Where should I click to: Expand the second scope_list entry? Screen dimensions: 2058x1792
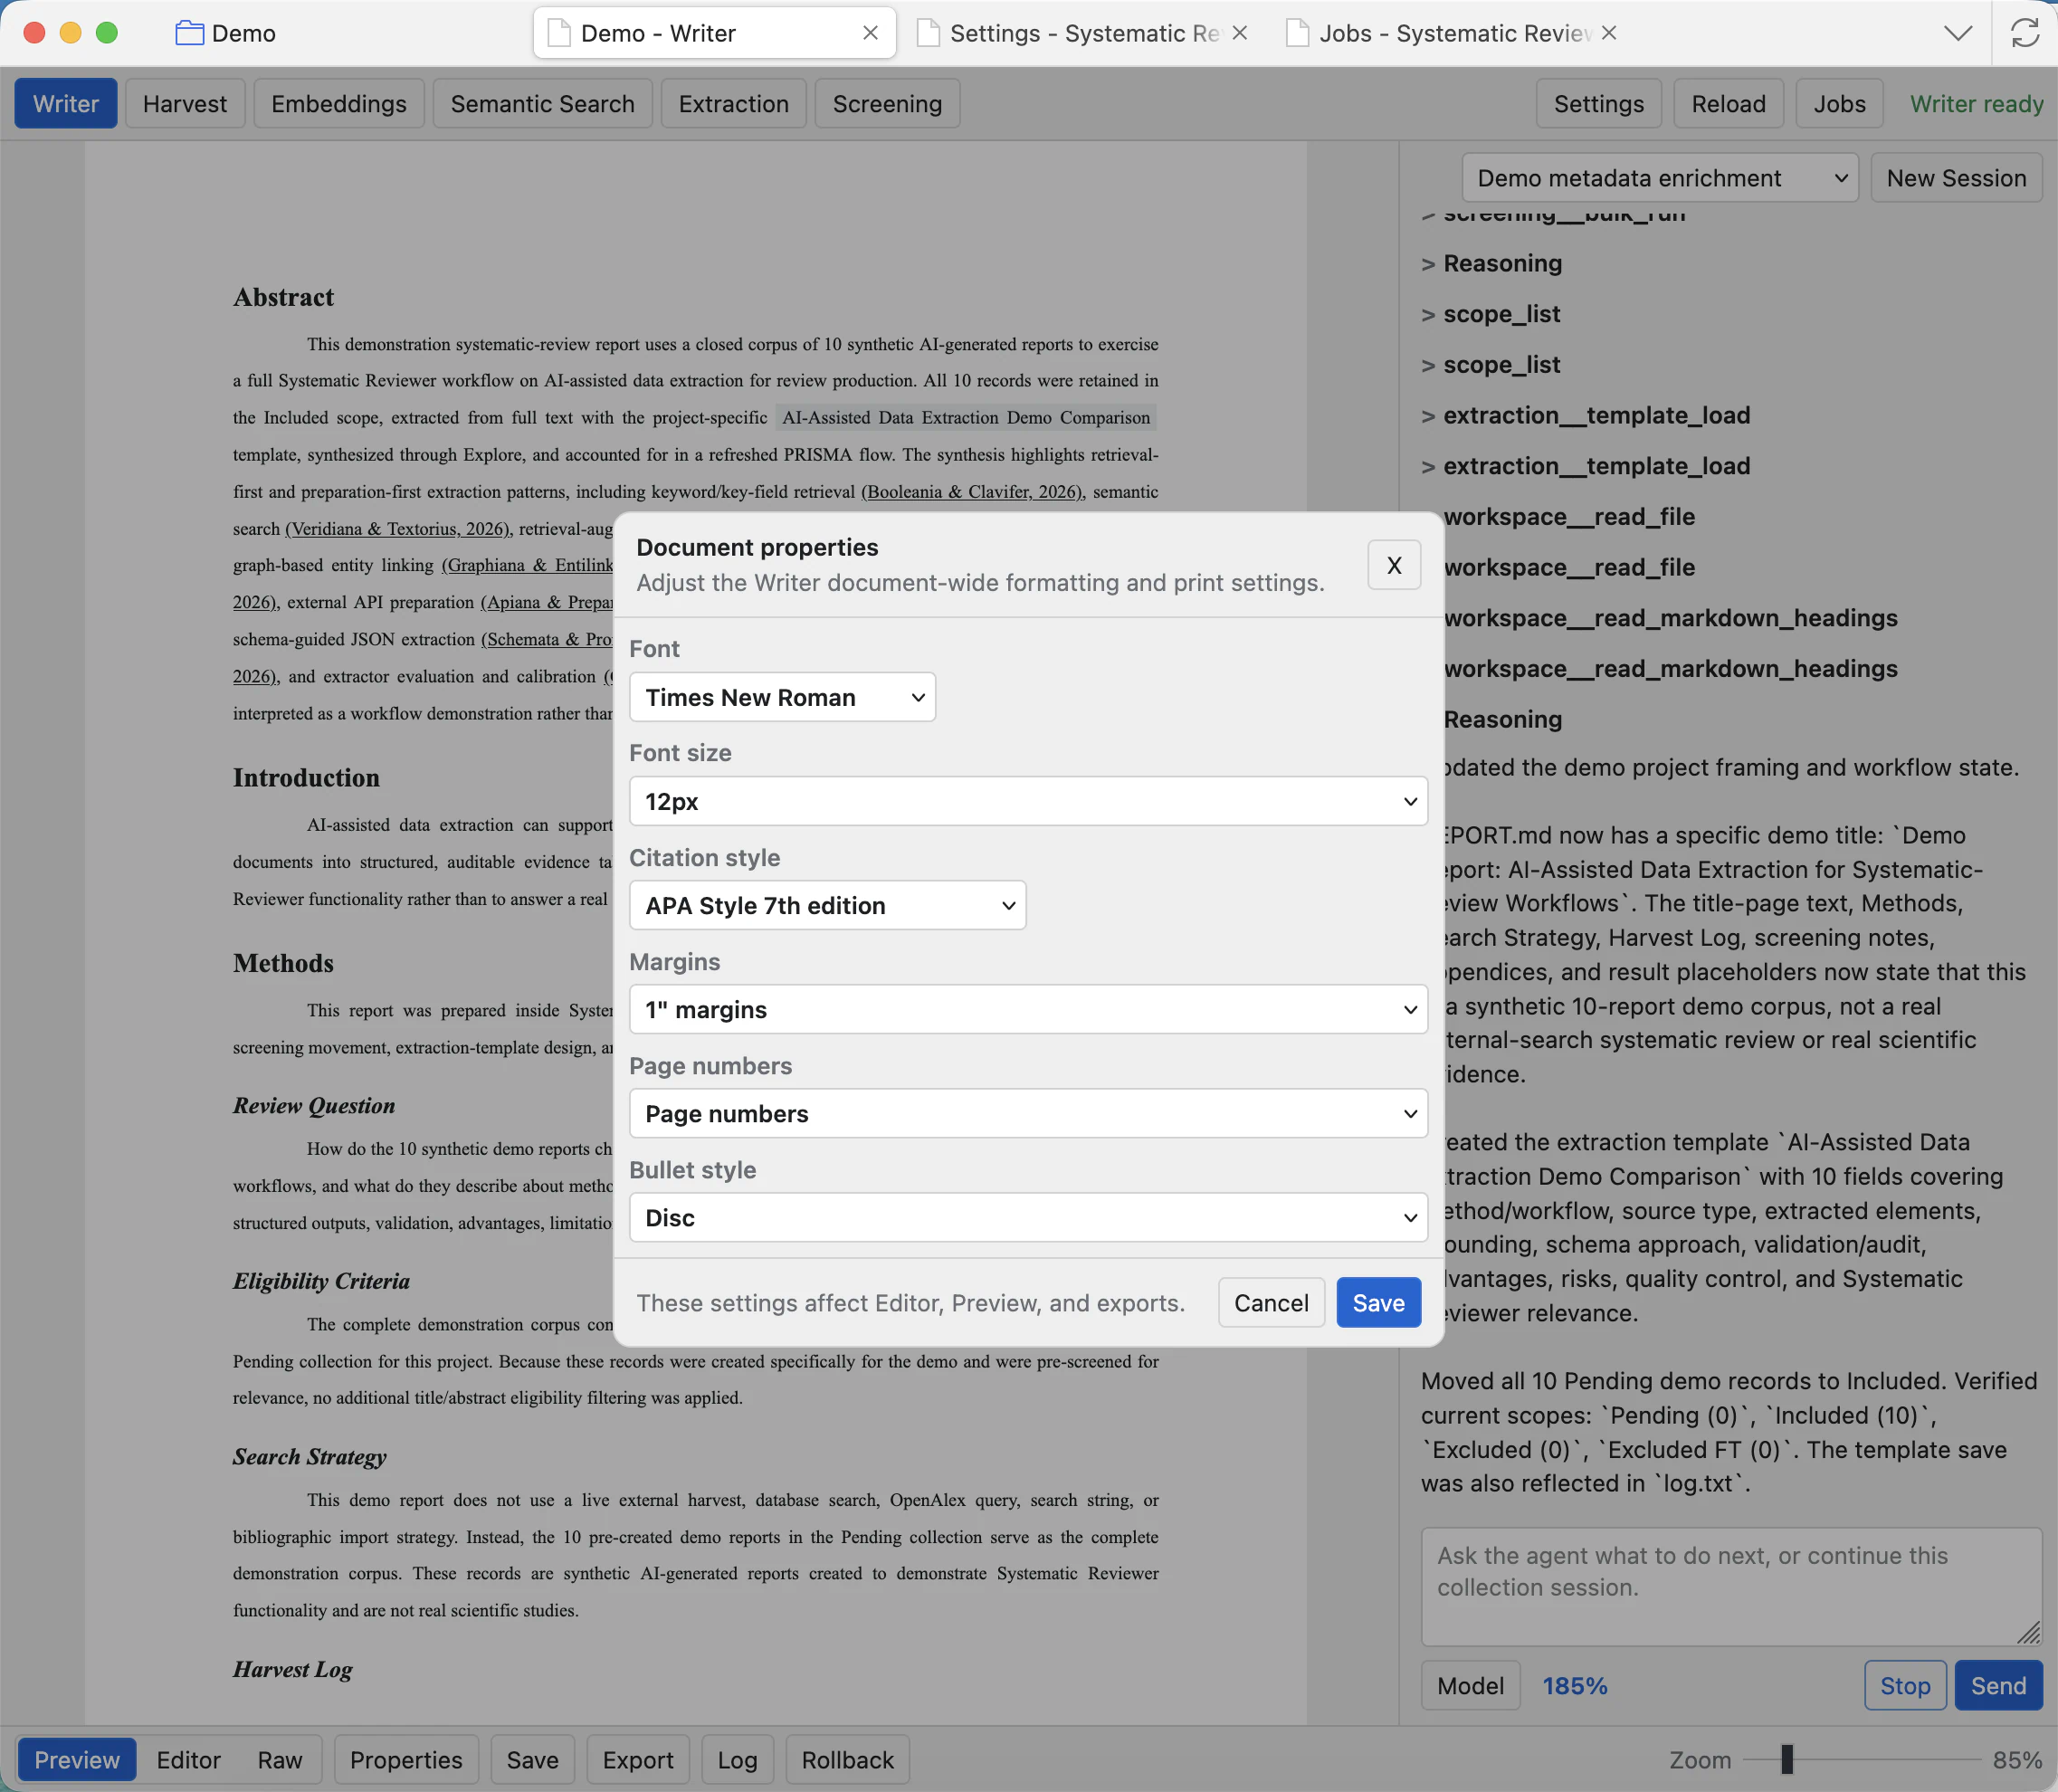[1490, 365]
